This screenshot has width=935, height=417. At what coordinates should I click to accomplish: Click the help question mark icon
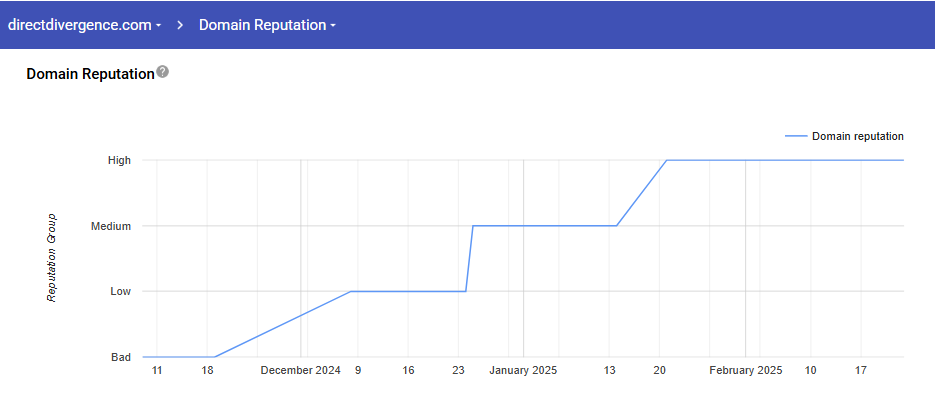pyautogui.click(x=163, y=73)
